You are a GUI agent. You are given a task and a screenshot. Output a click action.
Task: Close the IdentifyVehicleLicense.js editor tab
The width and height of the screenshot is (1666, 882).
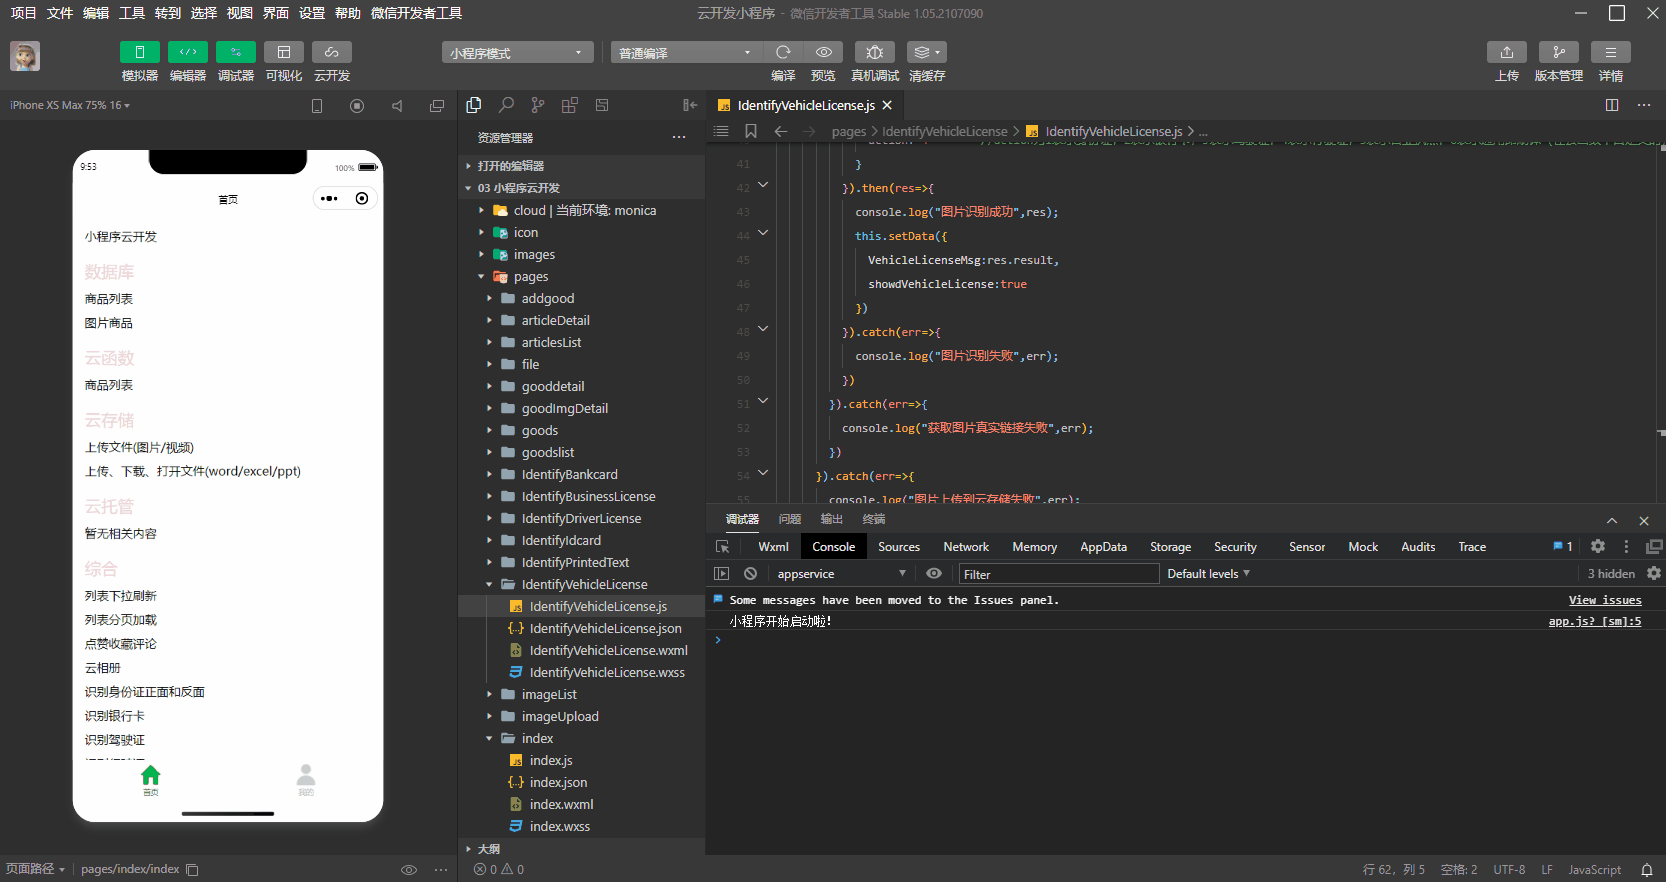pos(887,105)
